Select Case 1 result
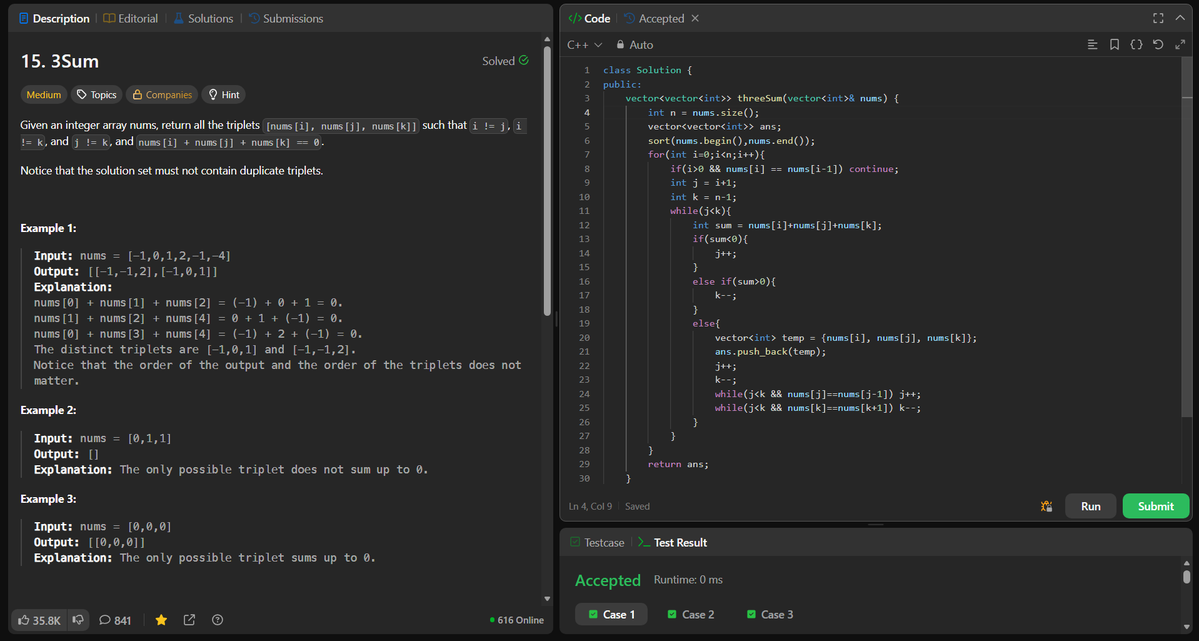This screenshot has width=1199, height=641. pyautogui.click(x=611, y=614)
